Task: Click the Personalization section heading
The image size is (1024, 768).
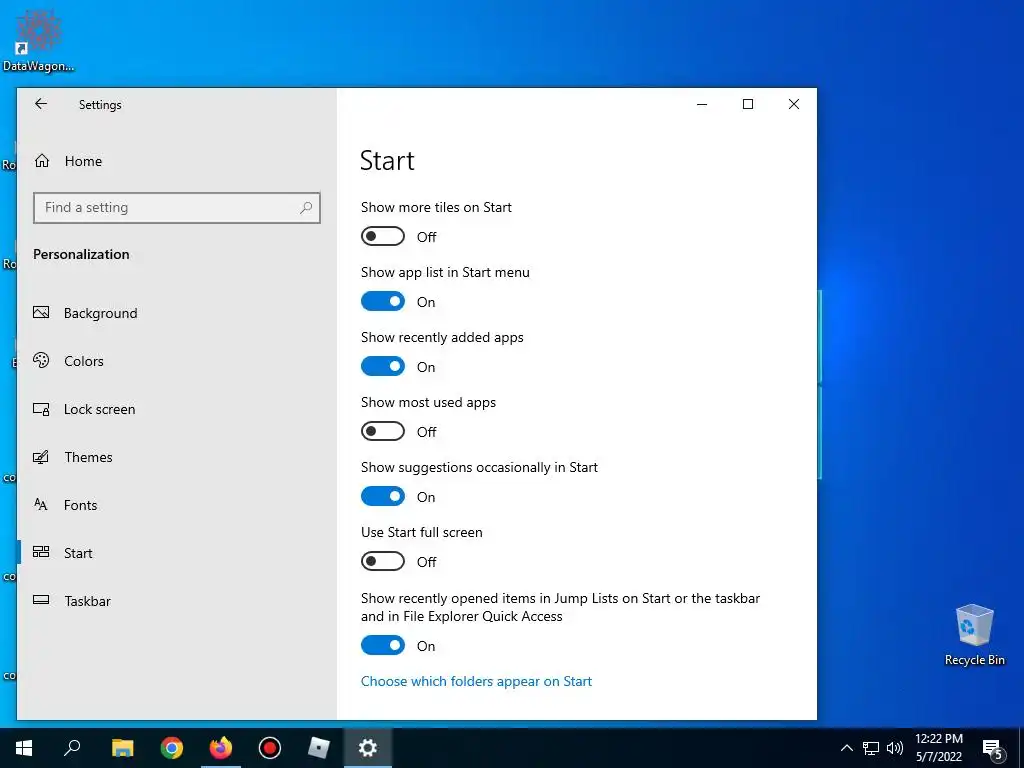Action: click(x=82, y=254)
